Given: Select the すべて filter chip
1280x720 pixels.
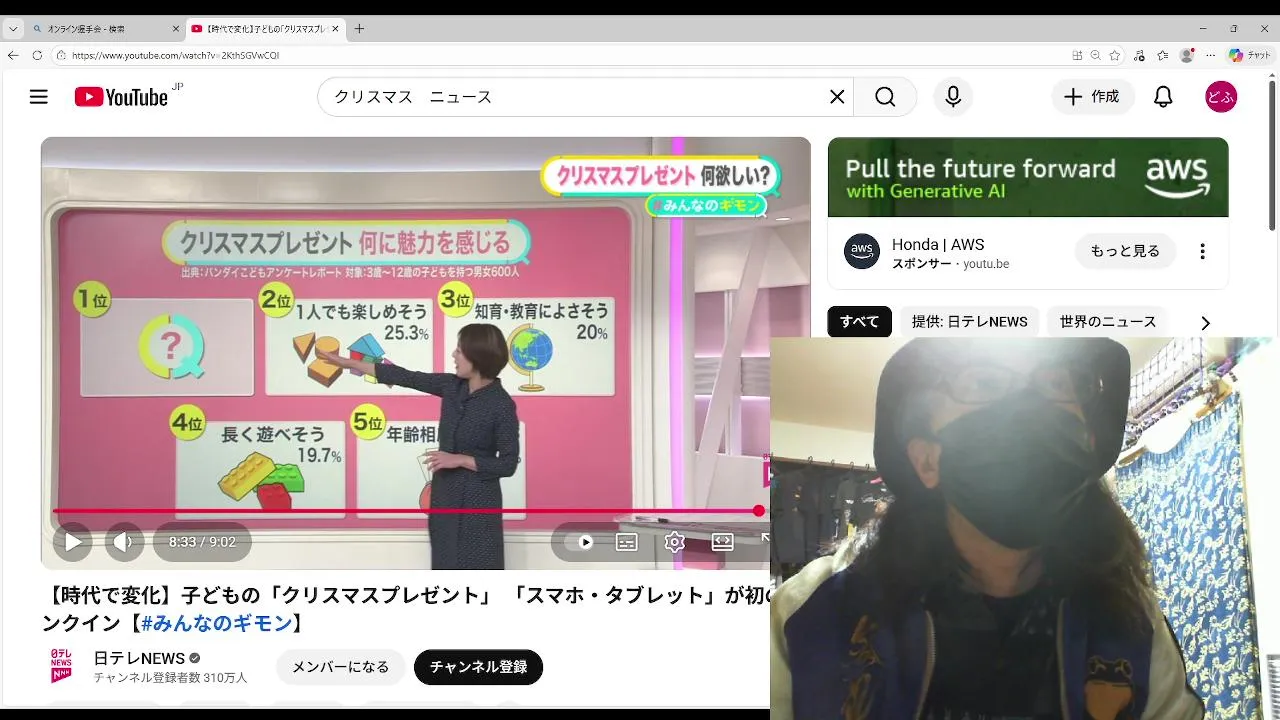Looking at the screenshot, I should tap(859, 322).
